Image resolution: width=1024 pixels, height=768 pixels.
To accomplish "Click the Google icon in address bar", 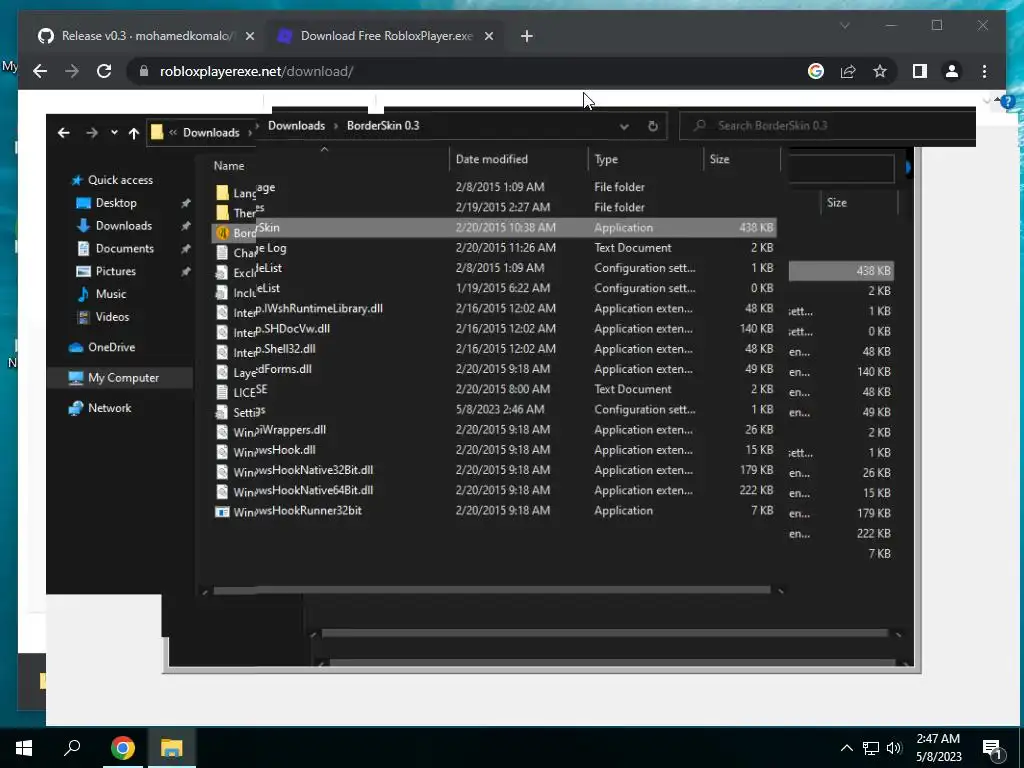I will click(816, 71).
